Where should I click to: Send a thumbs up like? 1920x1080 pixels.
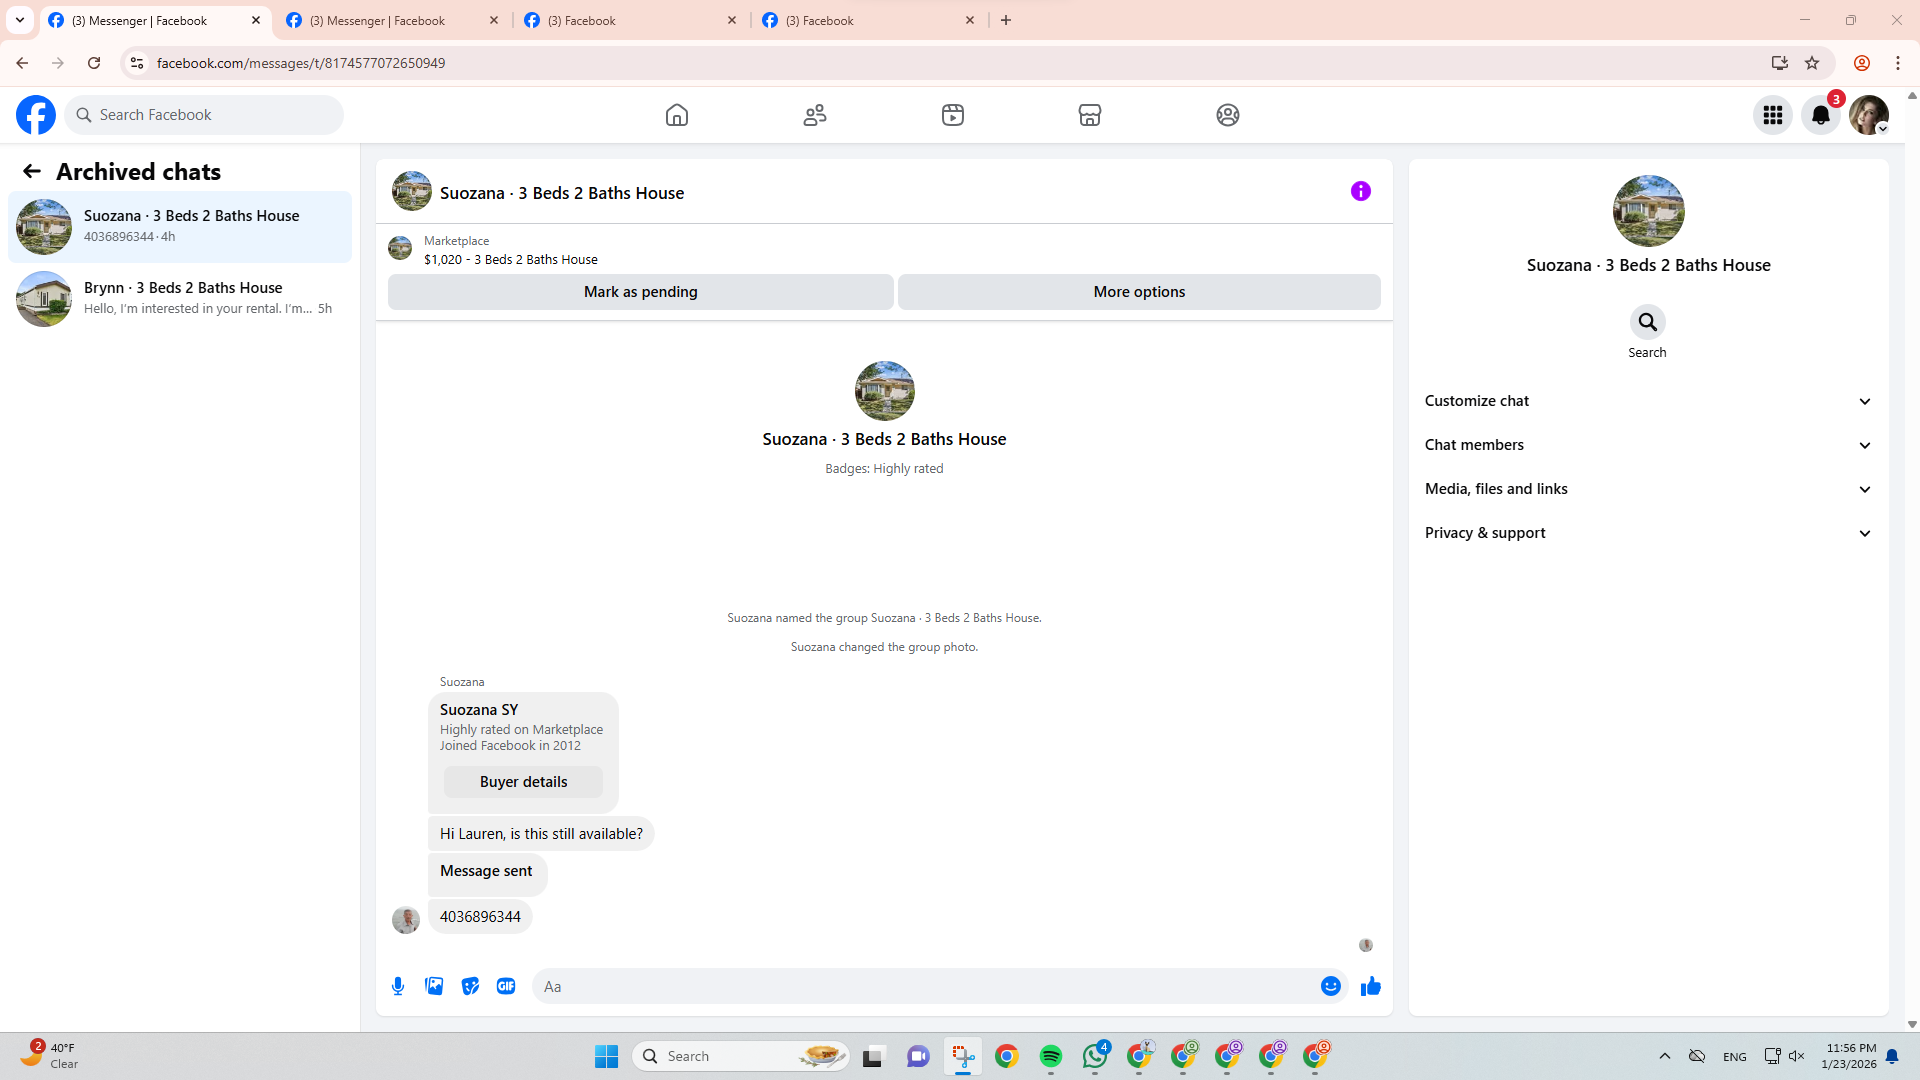click(x=1370, y=986)
